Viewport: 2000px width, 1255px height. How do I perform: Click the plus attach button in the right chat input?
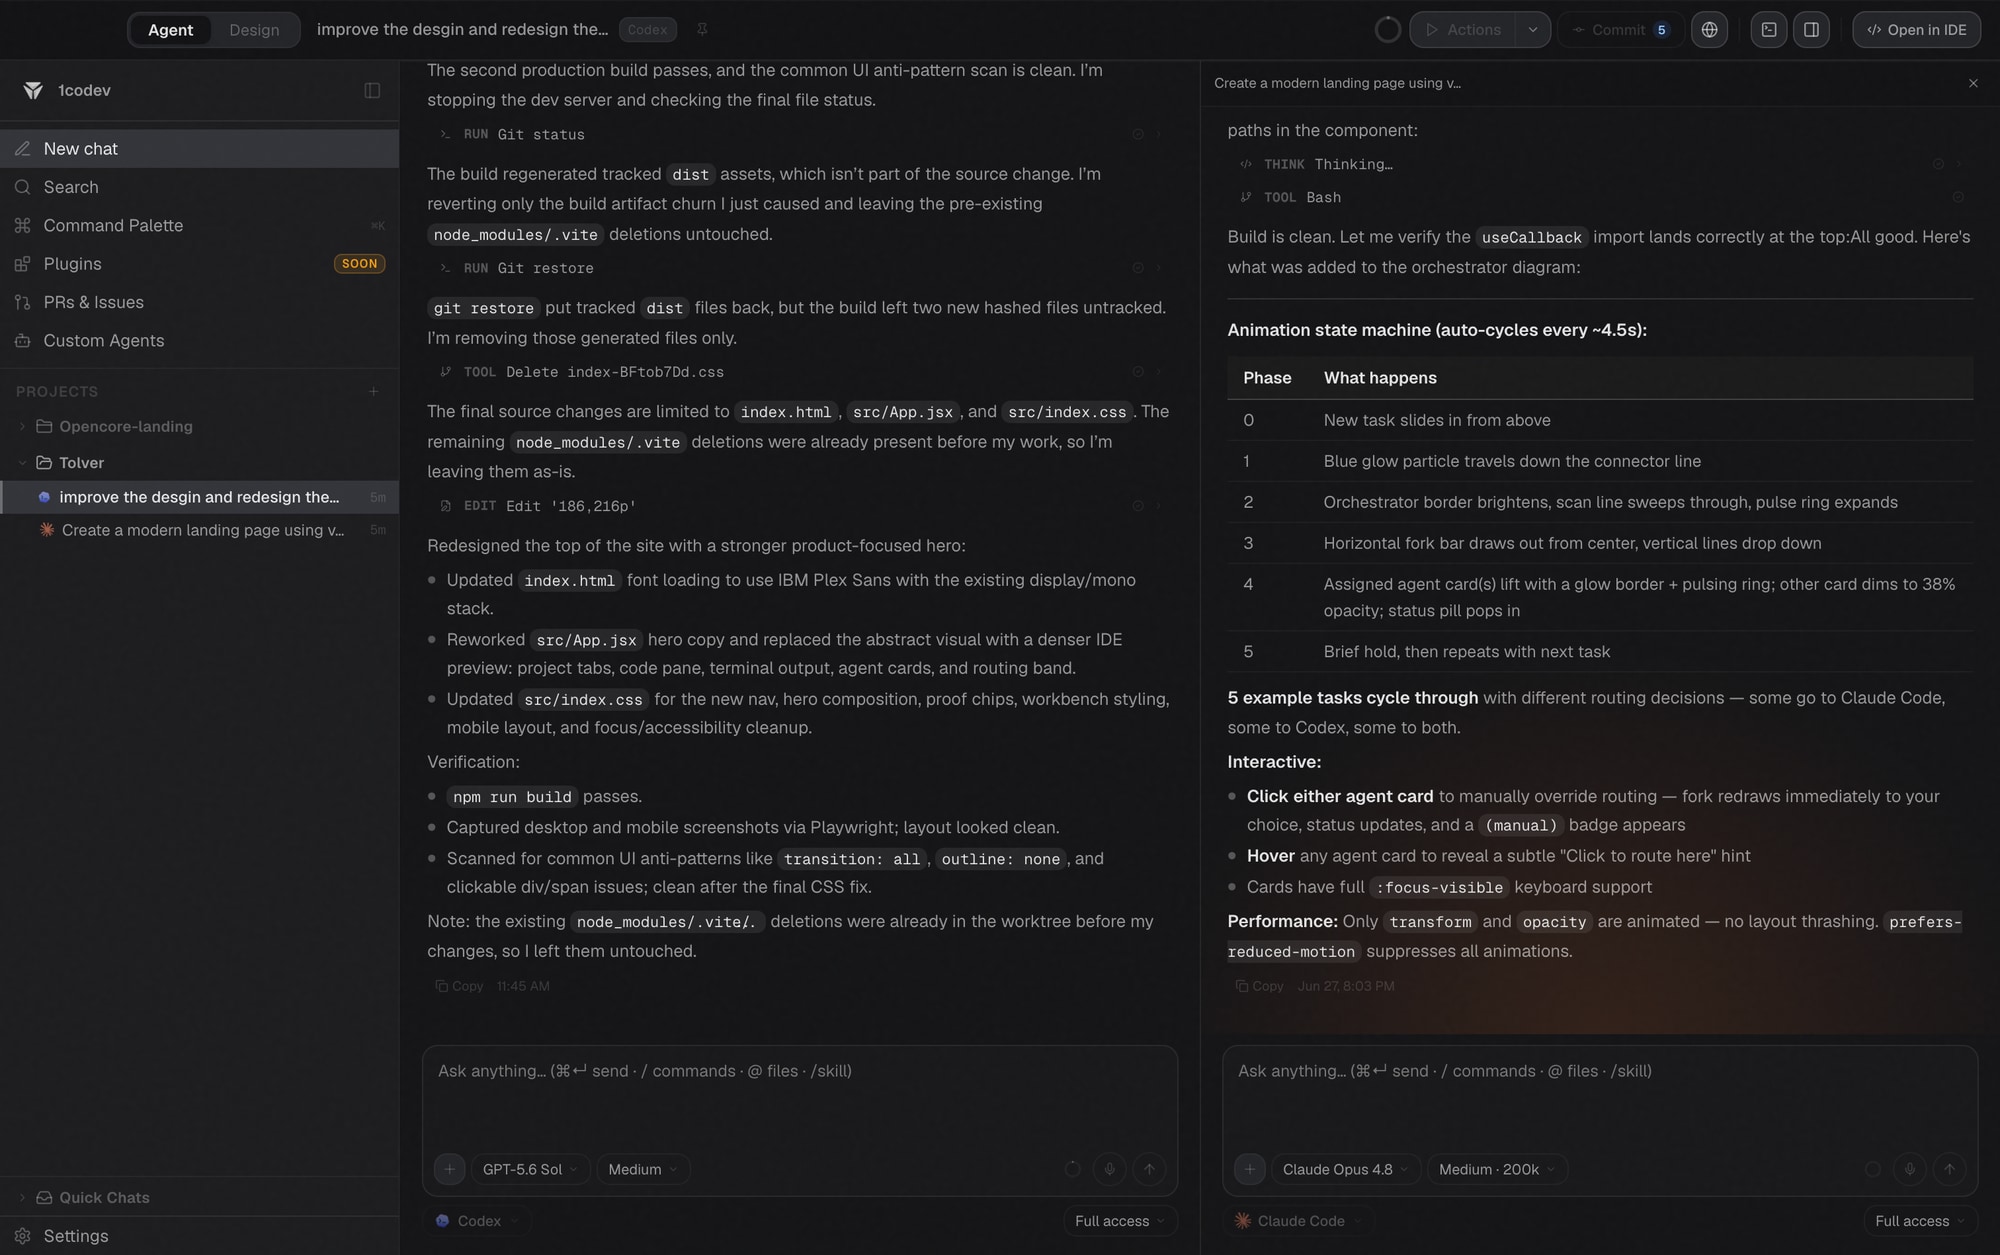point(1249,1169)
